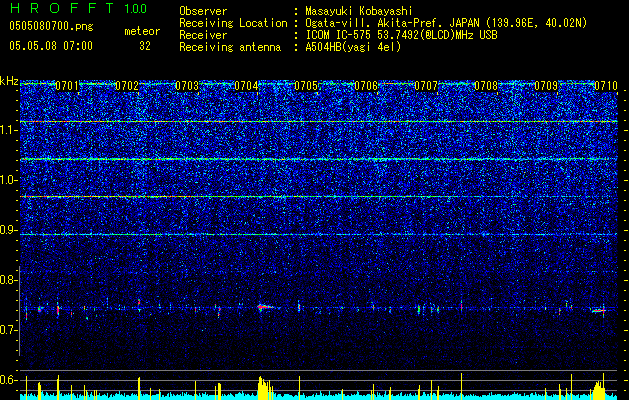Click the 0.9 kHz axis label
Screen dimensions: 629x400
click(x=9, y=230)
